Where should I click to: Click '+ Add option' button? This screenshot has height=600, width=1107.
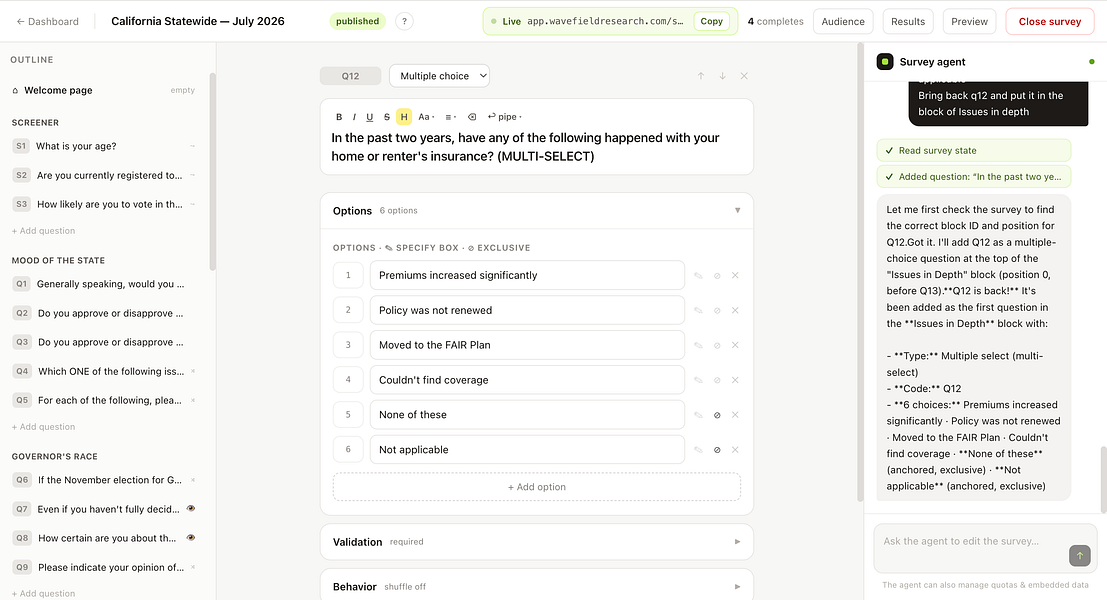coord(537,486)
